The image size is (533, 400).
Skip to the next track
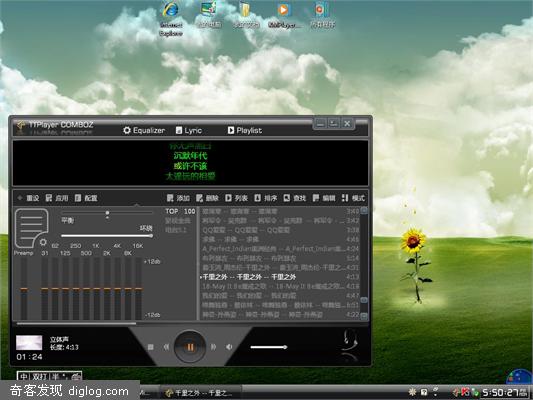213,347
